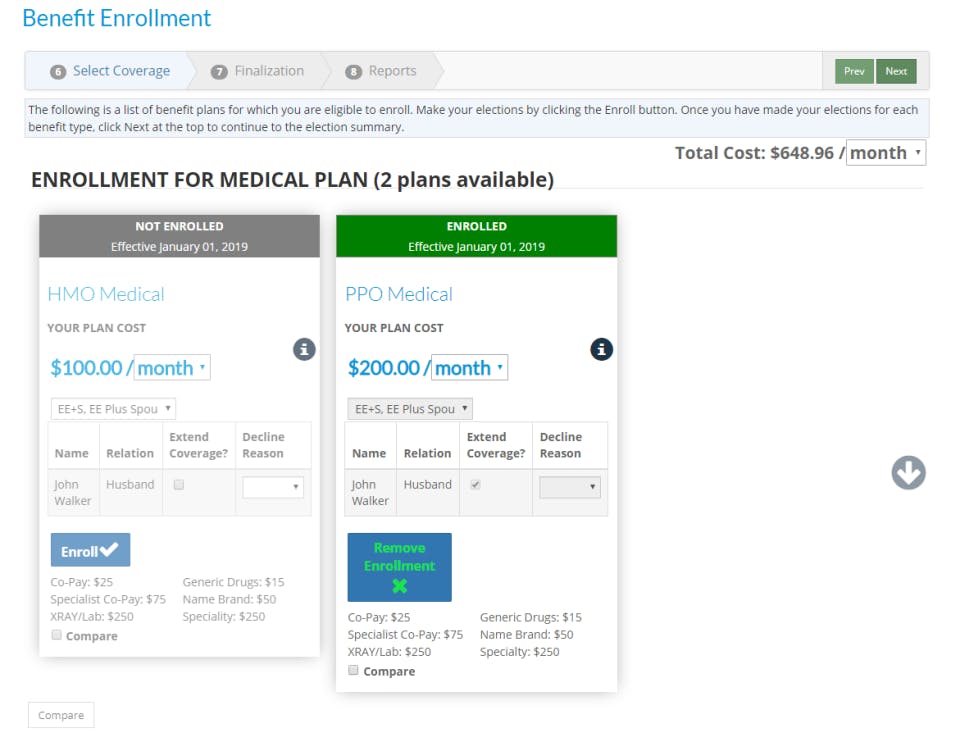Click the PPO Medical info icon
Screen dimensions: 960x733
point(601,349)
